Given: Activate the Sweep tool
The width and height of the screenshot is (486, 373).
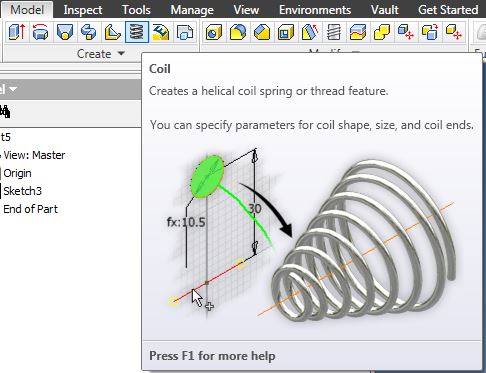Looking at the screenshot, I should click(x=89, y=32).
